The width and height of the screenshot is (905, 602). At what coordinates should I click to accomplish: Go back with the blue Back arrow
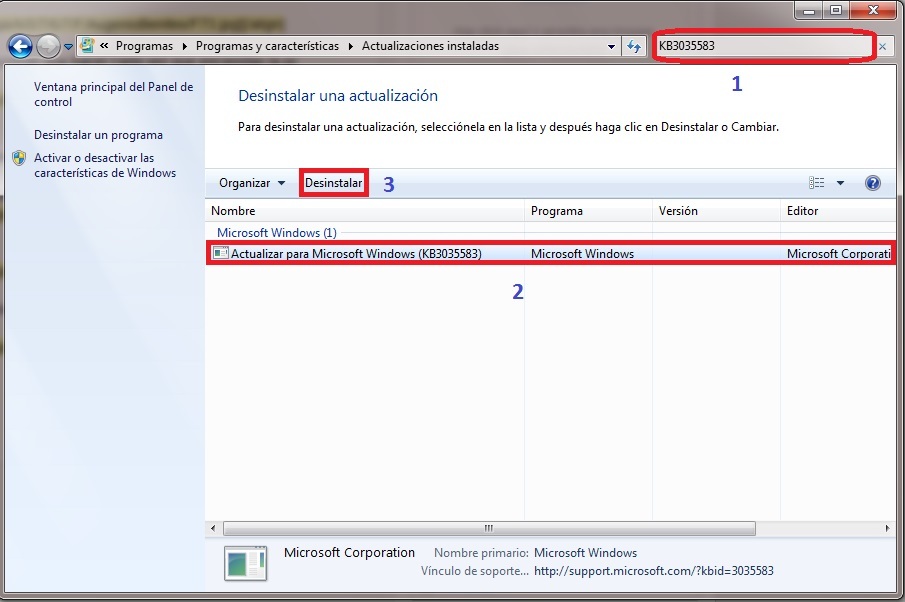(20, 46)
